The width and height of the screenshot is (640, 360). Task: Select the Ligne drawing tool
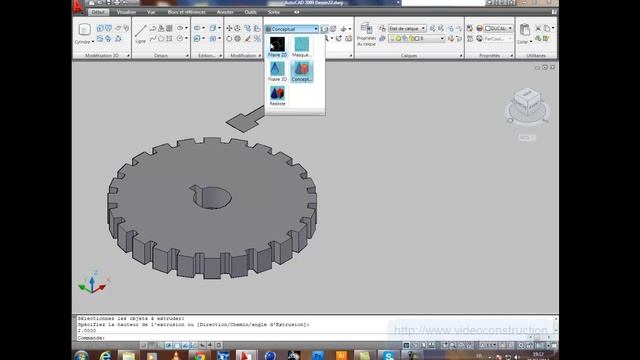click(x=140, y=33)
